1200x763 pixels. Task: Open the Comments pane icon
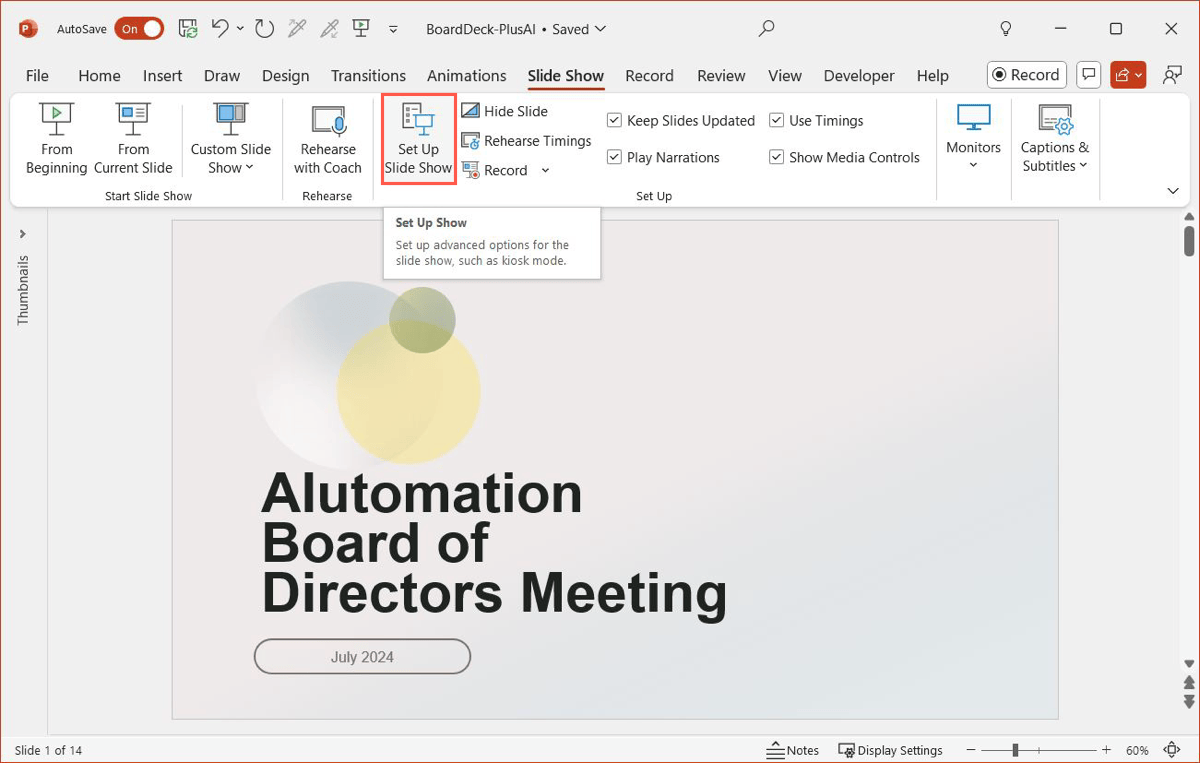tap(1089, 75)
